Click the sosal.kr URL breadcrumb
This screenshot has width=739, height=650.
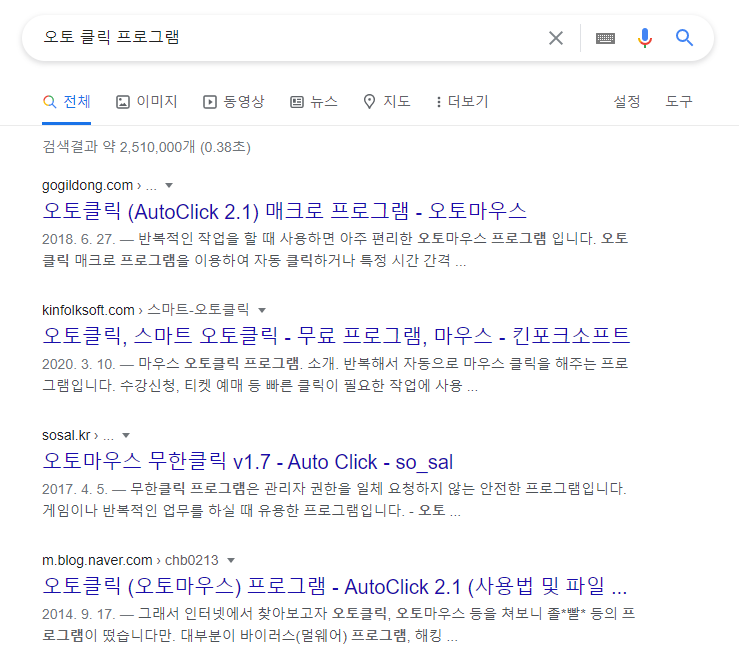point(78,435)
